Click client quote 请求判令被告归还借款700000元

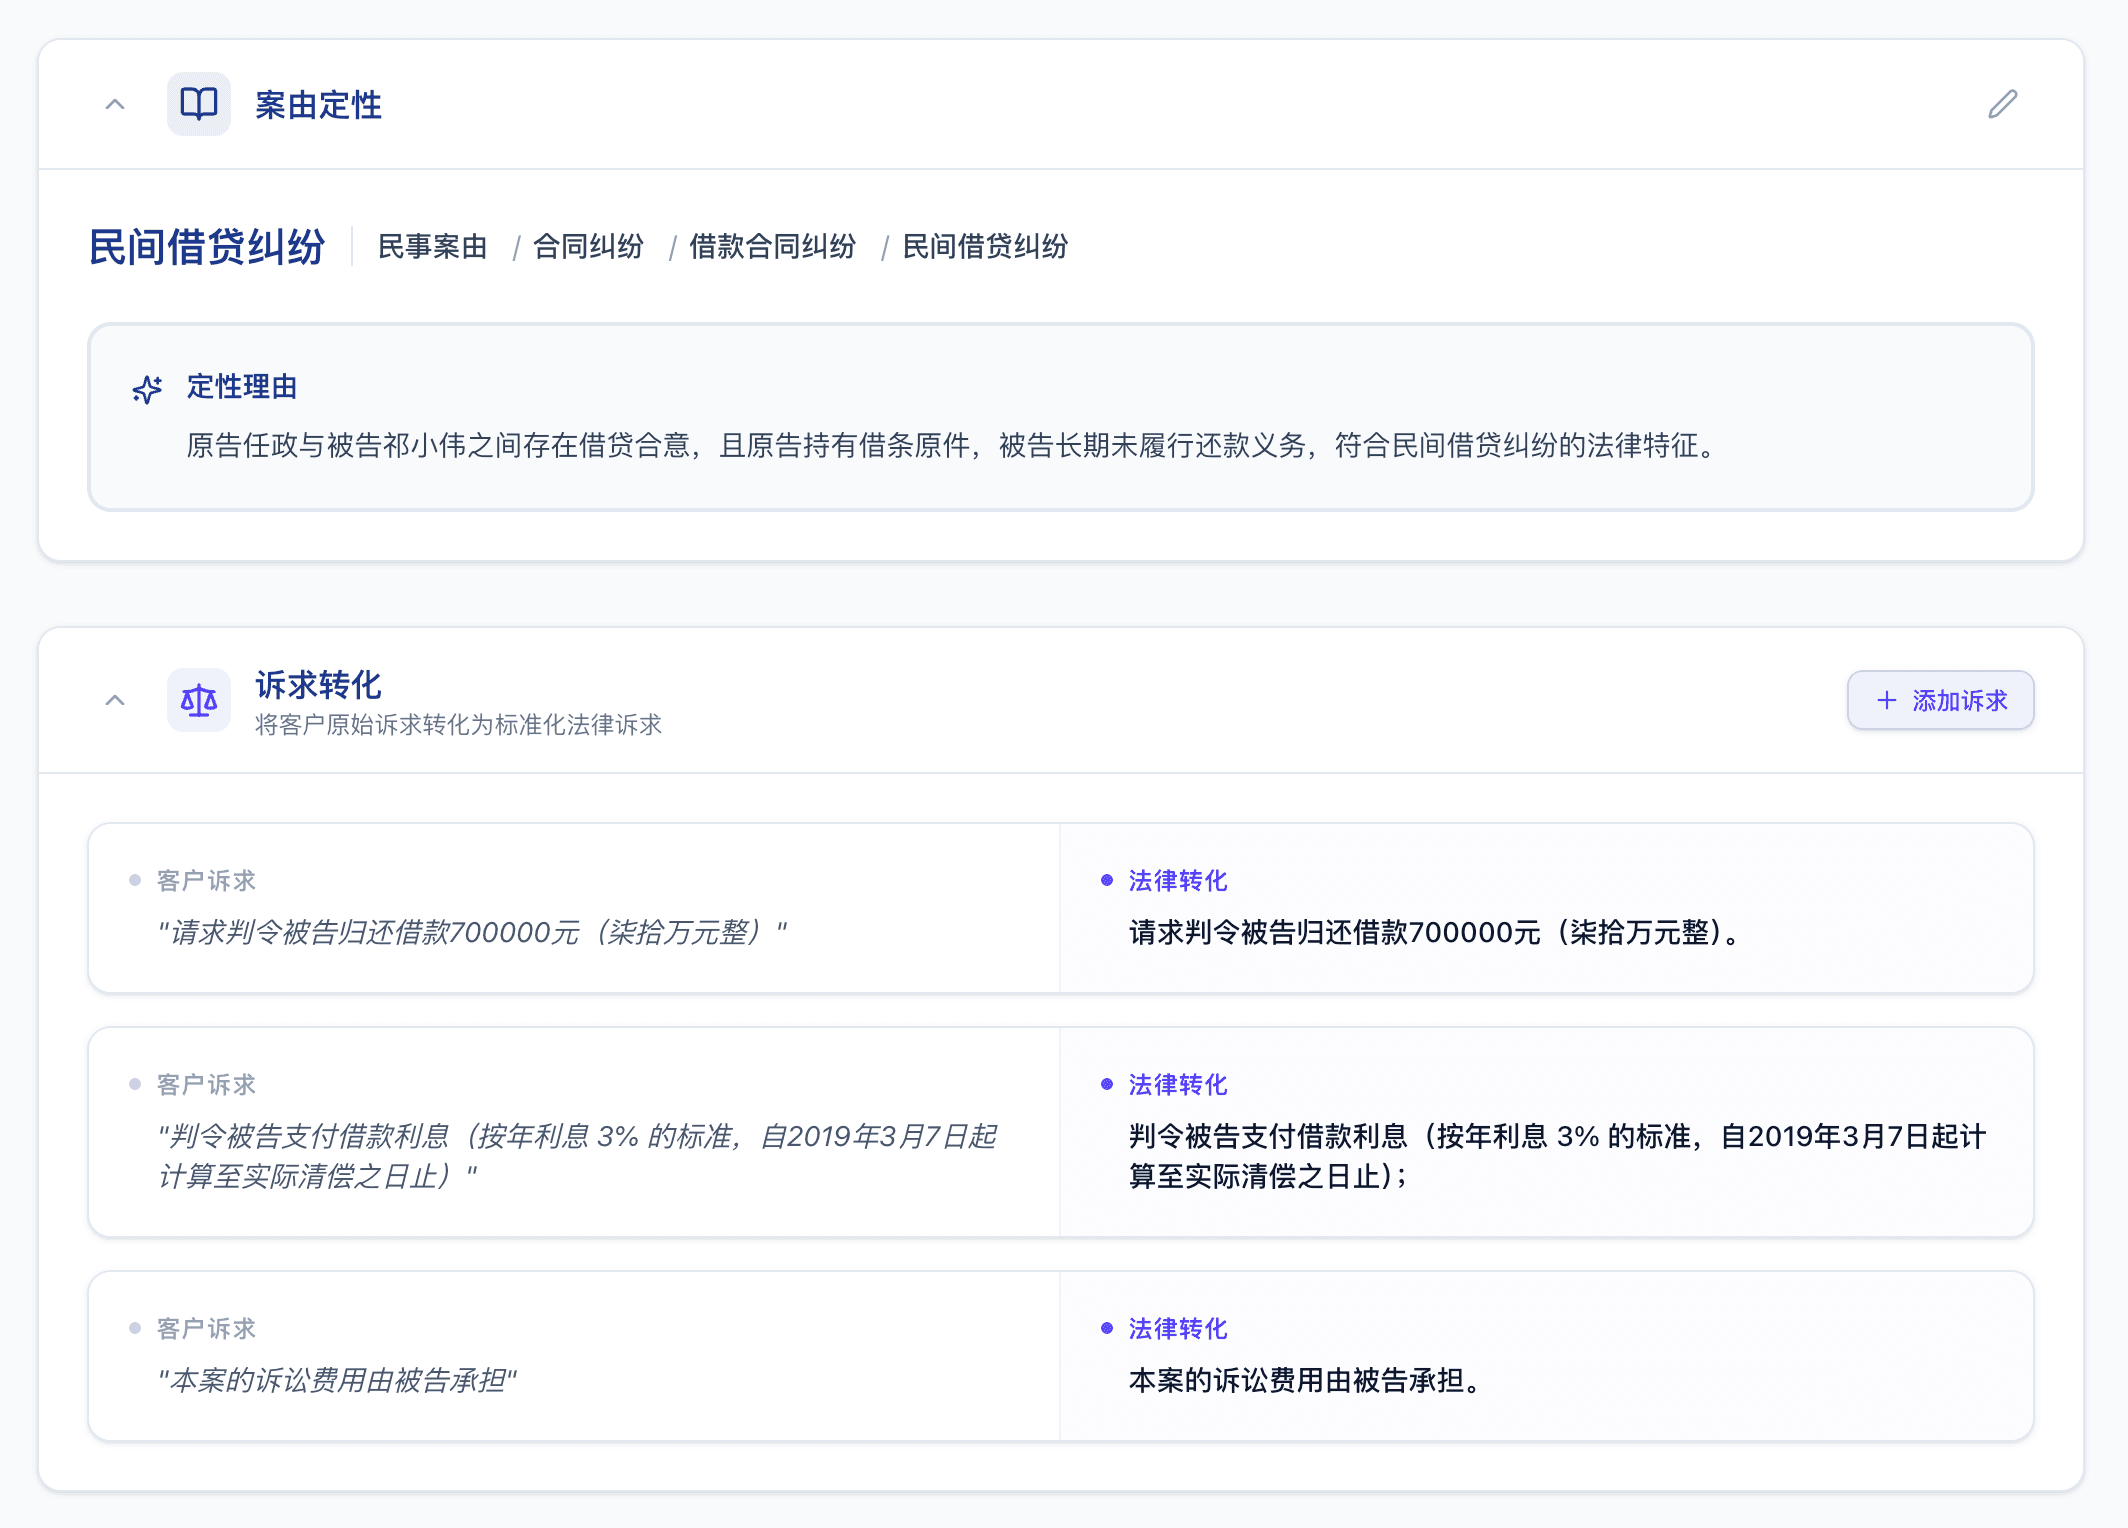472,932
